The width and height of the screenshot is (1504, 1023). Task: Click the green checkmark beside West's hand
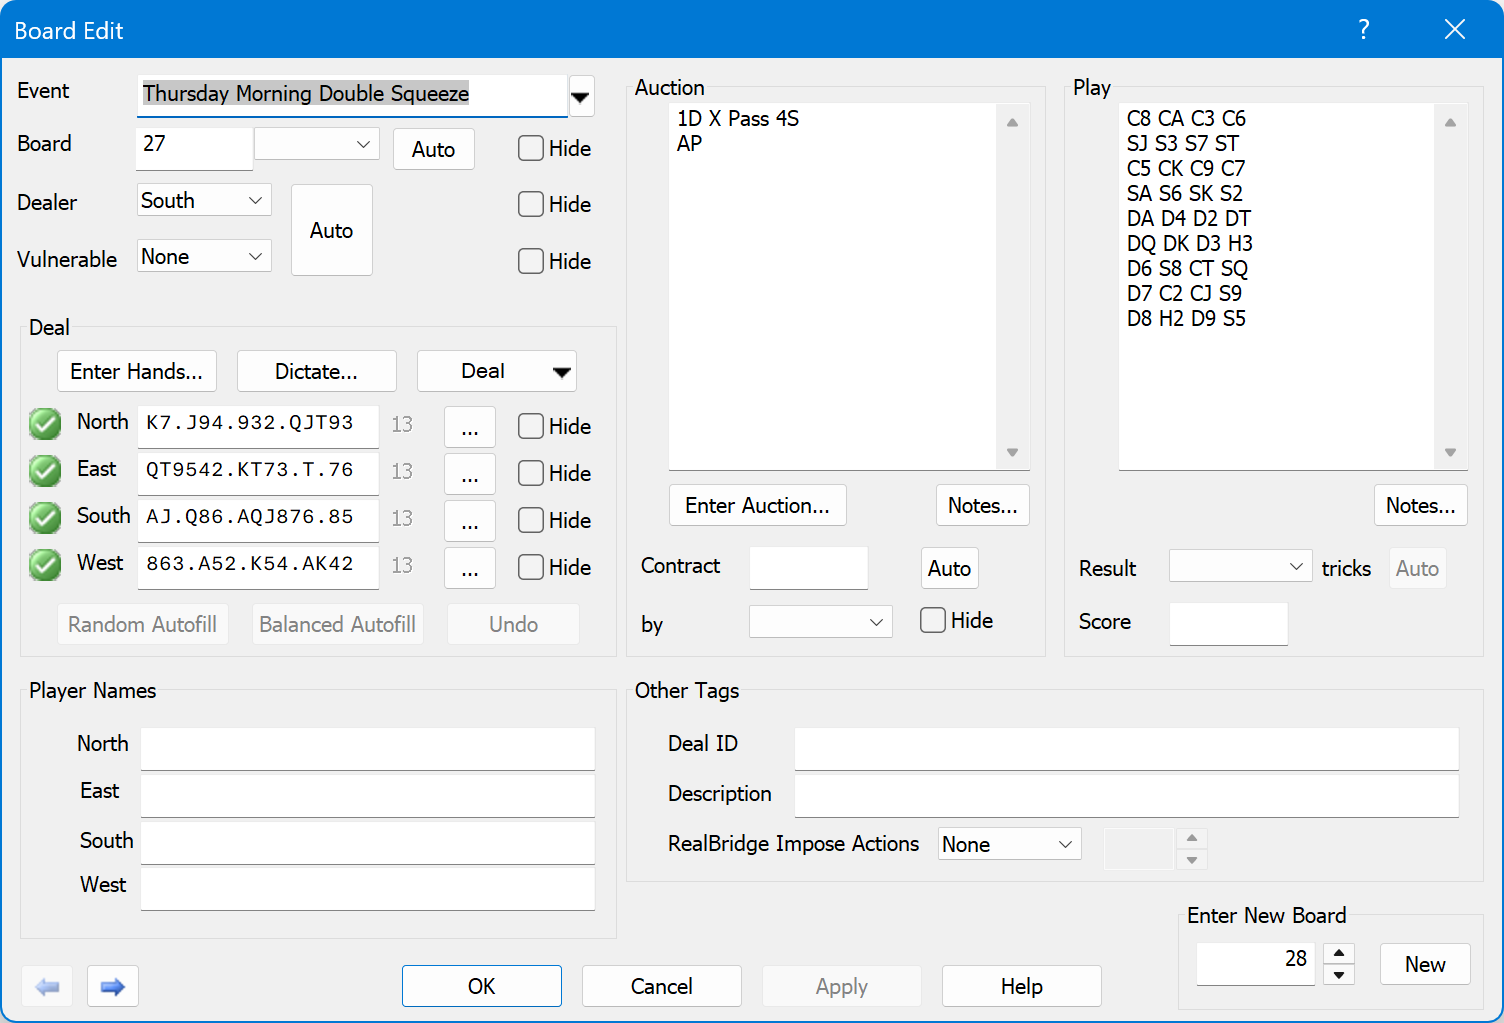(x=44, y=565)
